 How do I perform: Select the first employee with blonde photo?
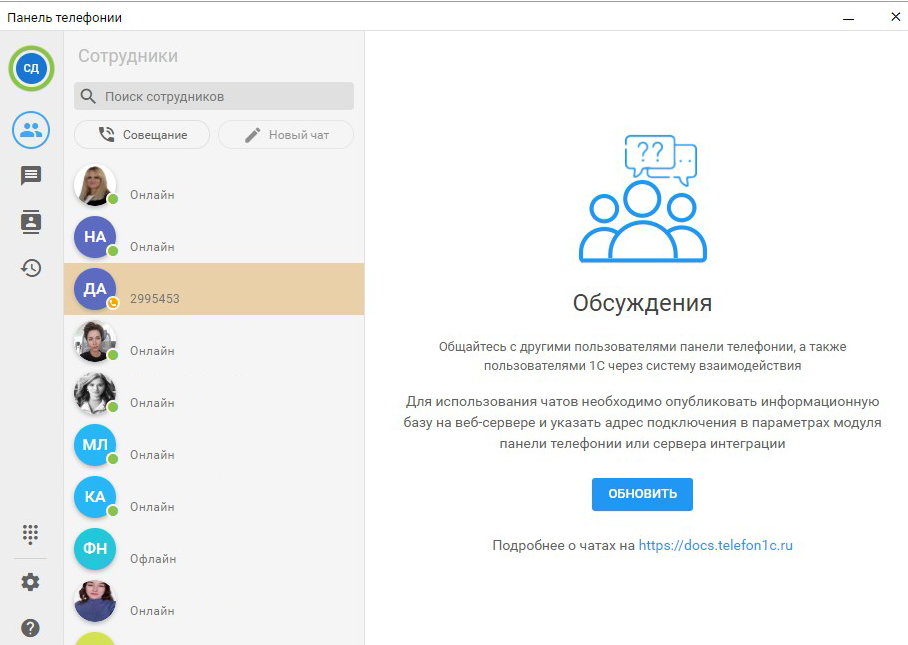click(213, 185)
